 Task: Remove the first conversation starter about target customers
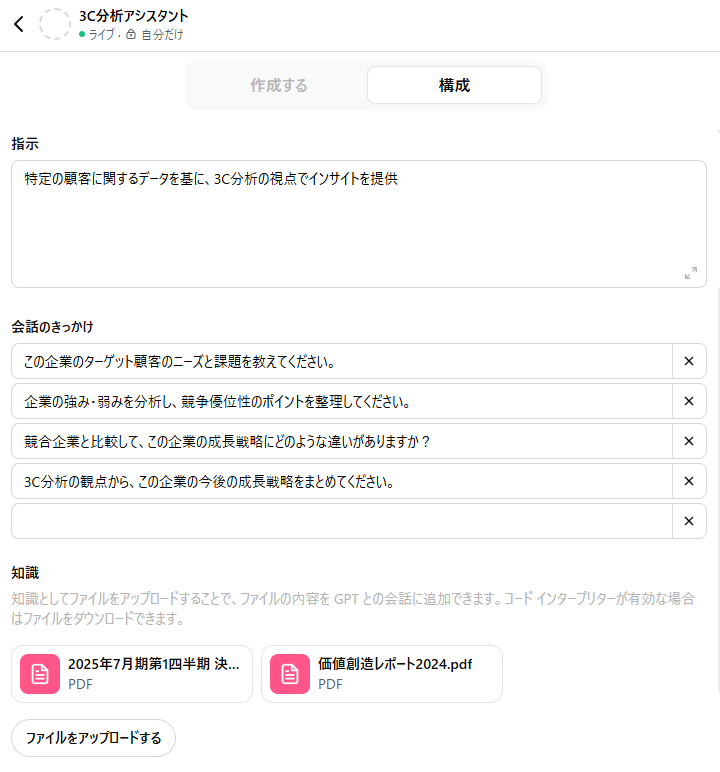click(689, 361)
